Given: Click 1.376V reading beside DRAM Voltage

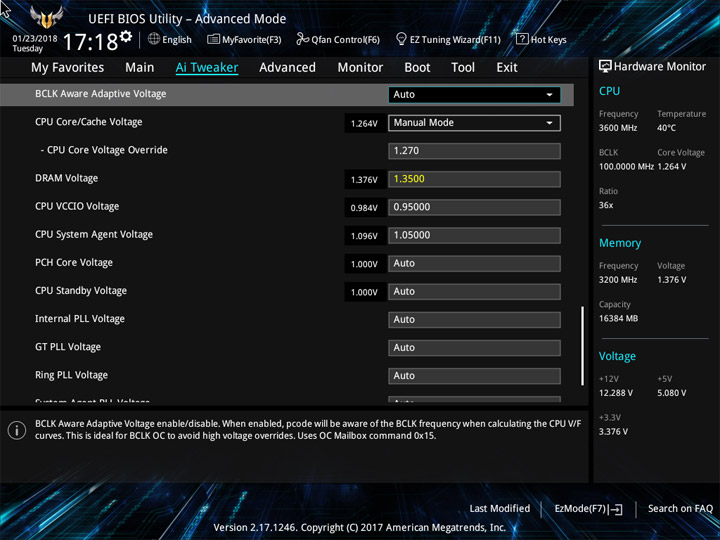Looking at the screenshot, I should pos(364,180).
